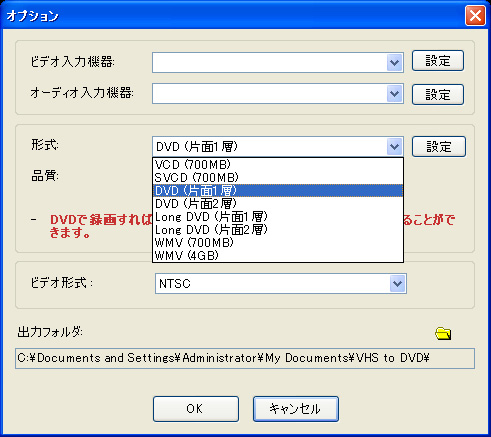This screenshot has width=491, height=437.
Task: Click the yellow output folder browse icon
Action: click(443, 333)
